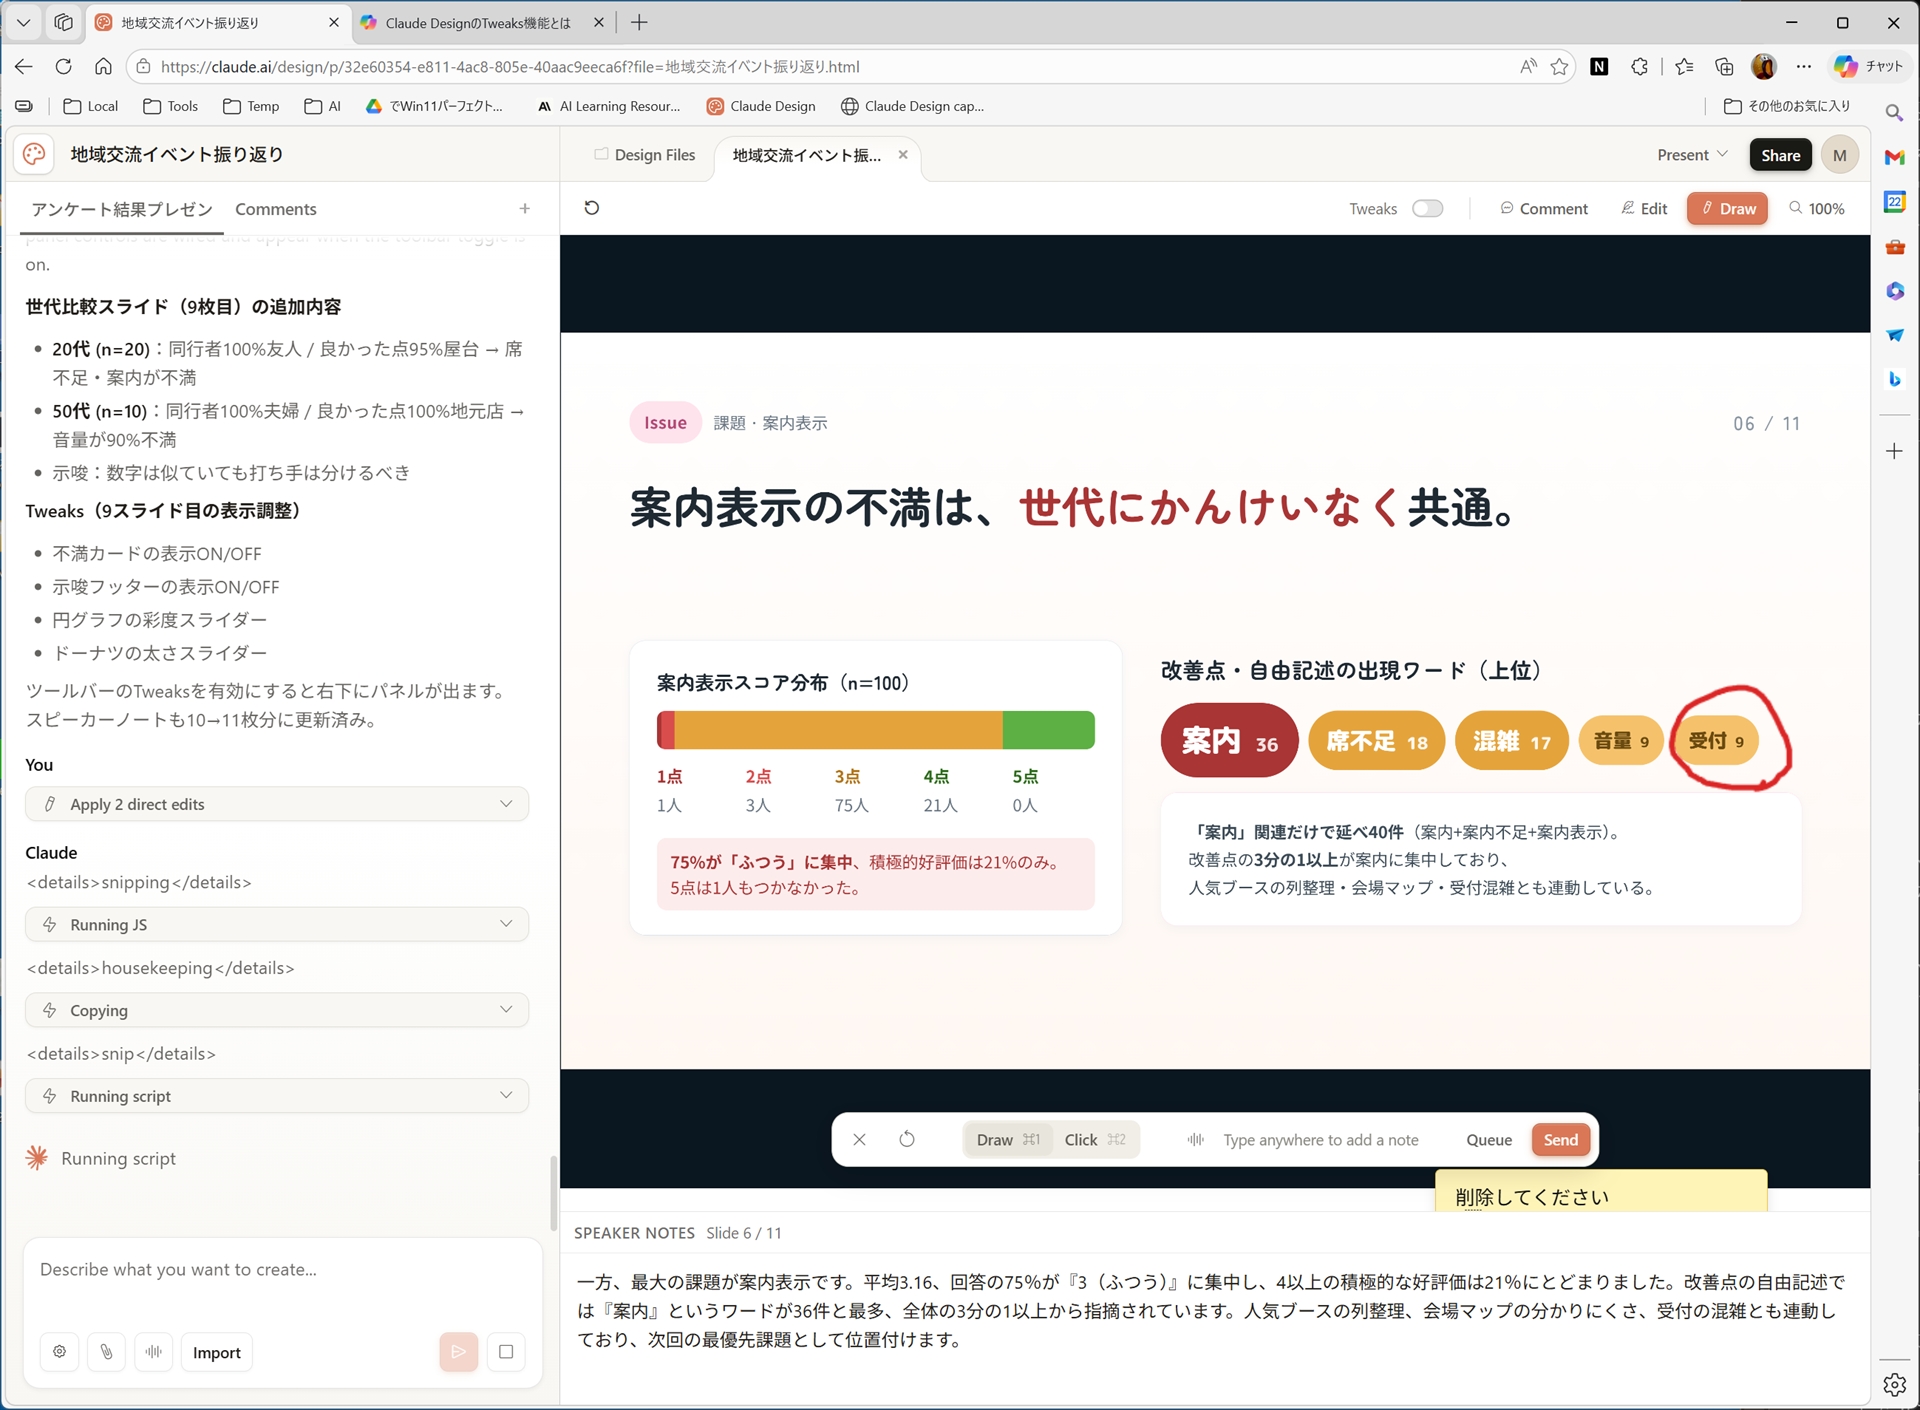Switch to the Comments tab
Image resolution: width=1920 pixels, height=1410 pixels.
point(276,209)
